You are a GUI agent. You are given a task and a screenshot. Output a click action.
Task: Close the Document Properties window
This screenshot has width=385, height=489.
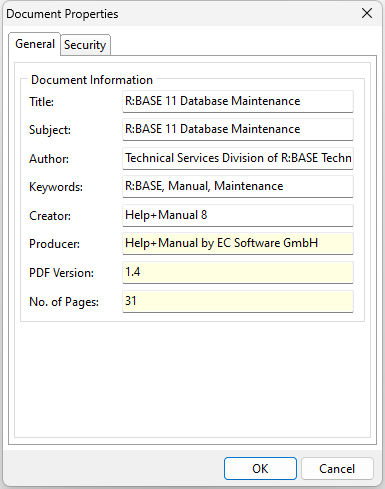point(367,14)
